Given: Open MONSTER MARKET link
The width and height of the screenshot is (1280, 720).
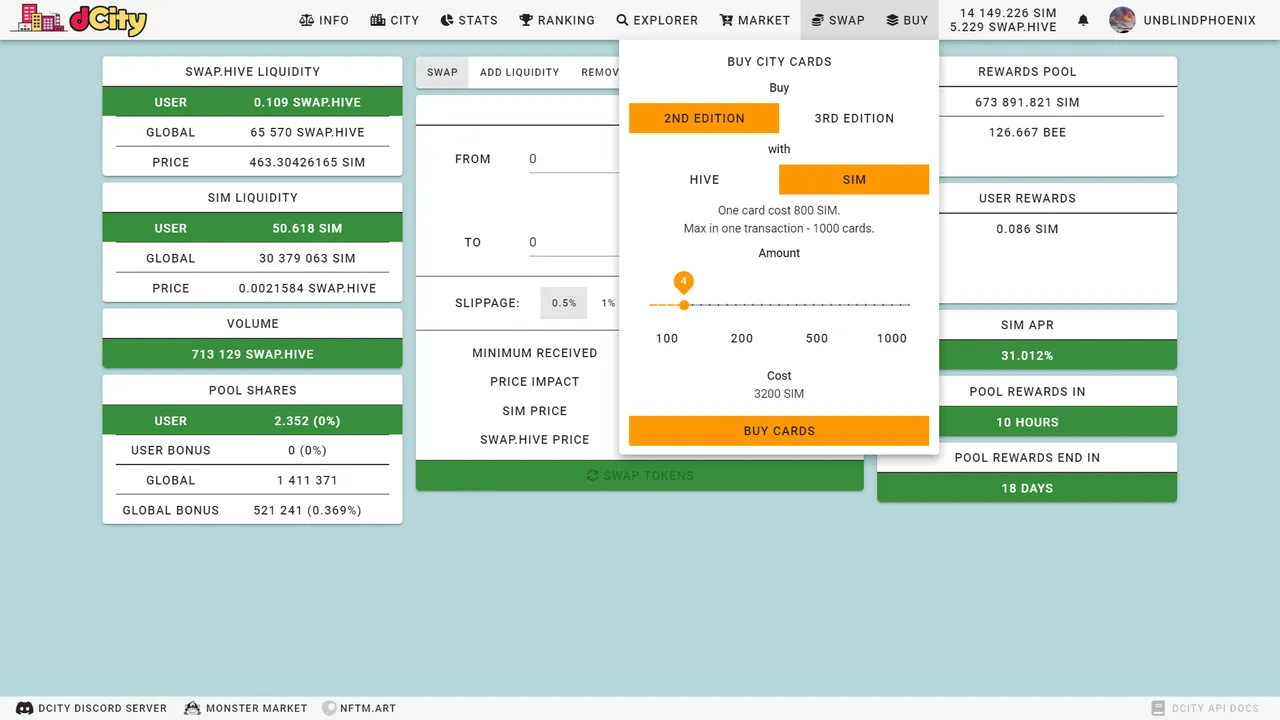Looking at the screenshot, I should [x=256, y=708].
